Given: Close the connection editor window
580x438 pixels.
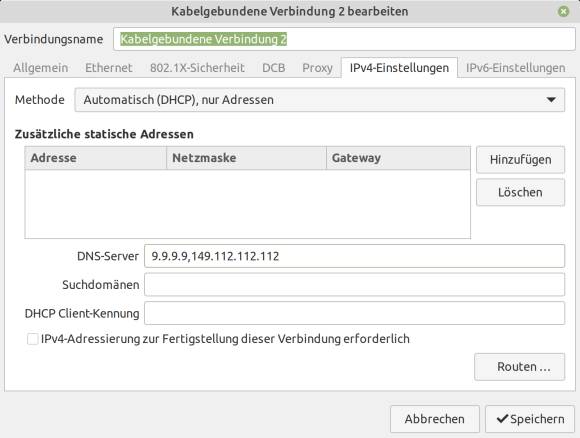Looking at the screenshot, I should [x=563, y=11].
